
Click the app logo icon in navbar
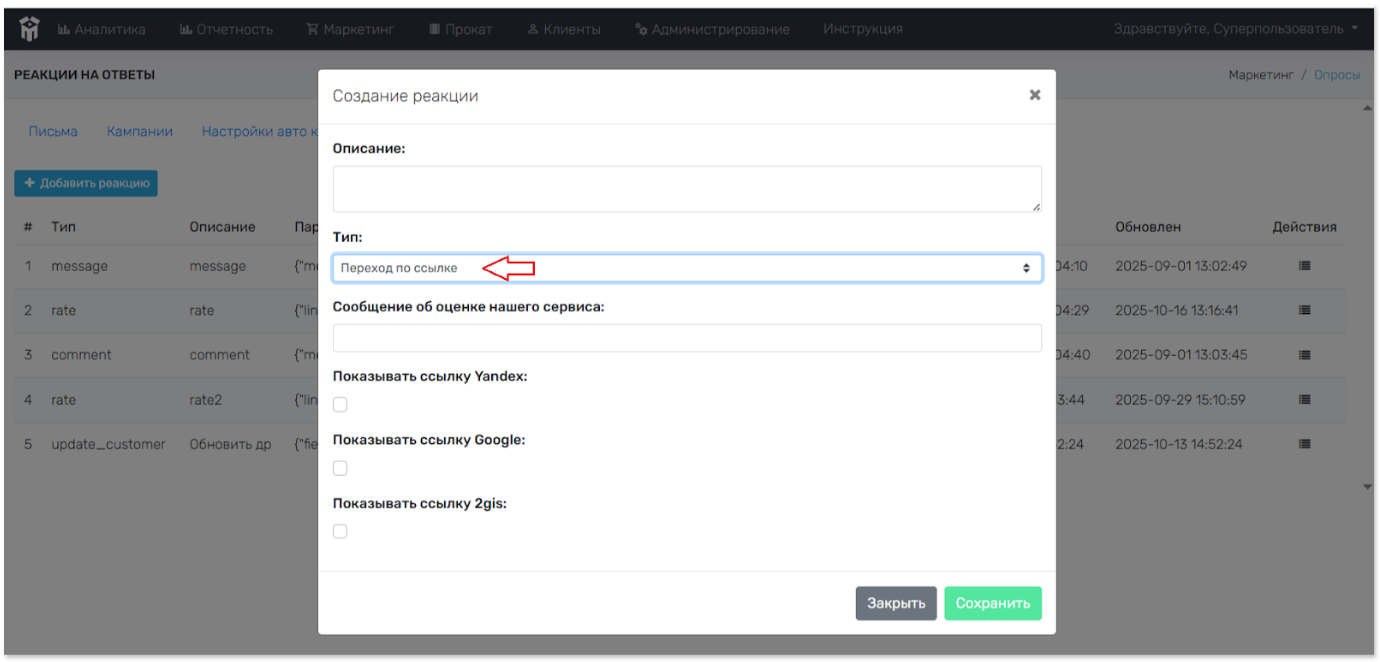click(x=29, y=29)
